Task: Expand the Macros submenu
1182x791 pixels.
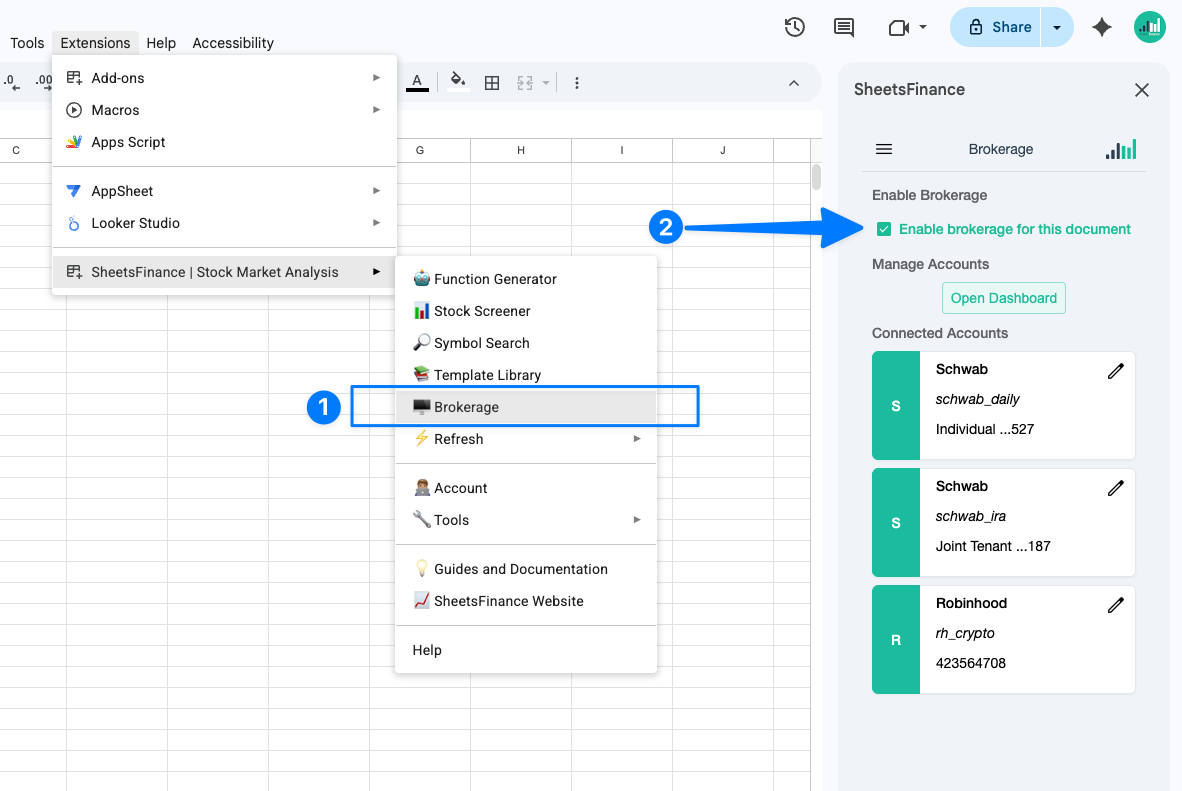Action: point(224,110)
